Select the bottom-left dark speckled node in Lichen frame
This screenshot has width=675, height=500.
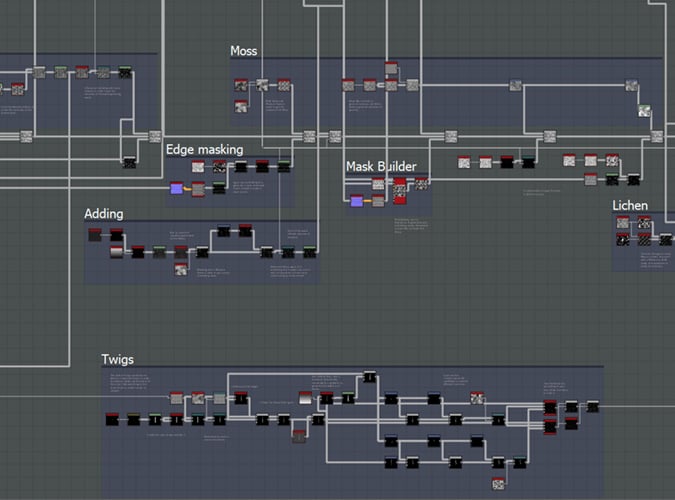[622, 239]
